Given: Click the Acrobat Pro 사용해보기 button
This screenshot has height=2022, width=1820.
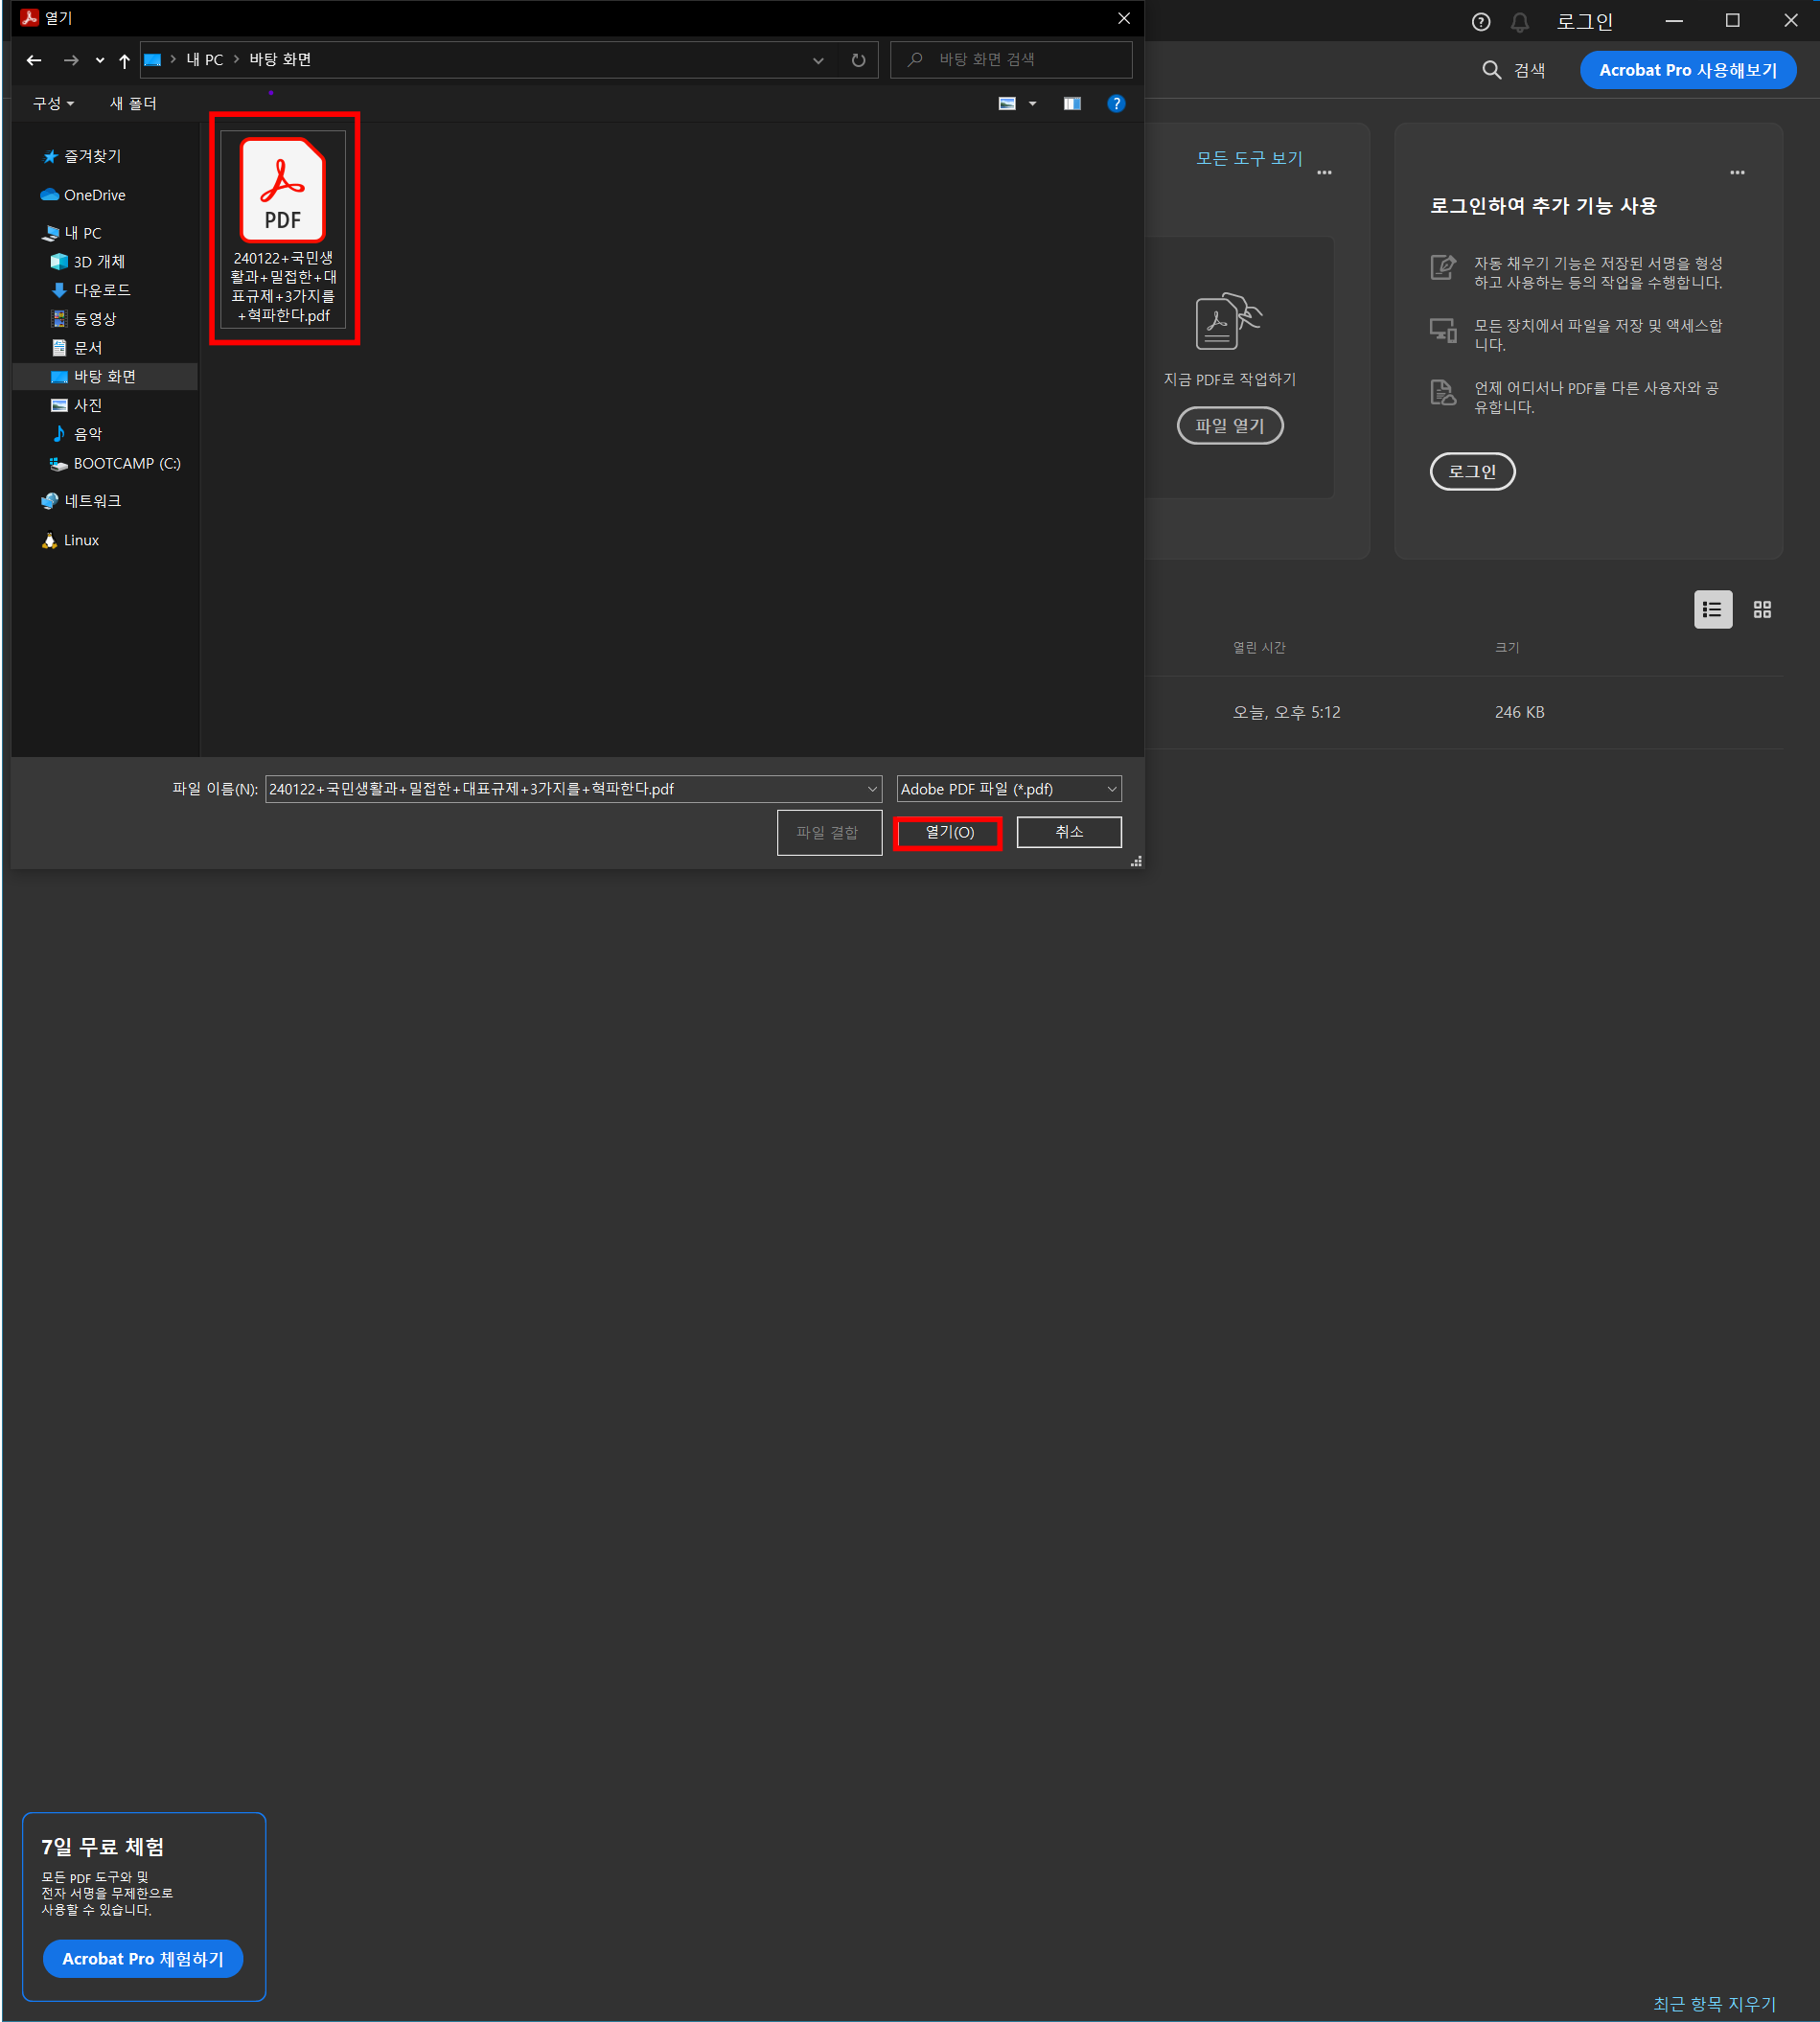Looking at the screenshot, I should point(1688,70).
